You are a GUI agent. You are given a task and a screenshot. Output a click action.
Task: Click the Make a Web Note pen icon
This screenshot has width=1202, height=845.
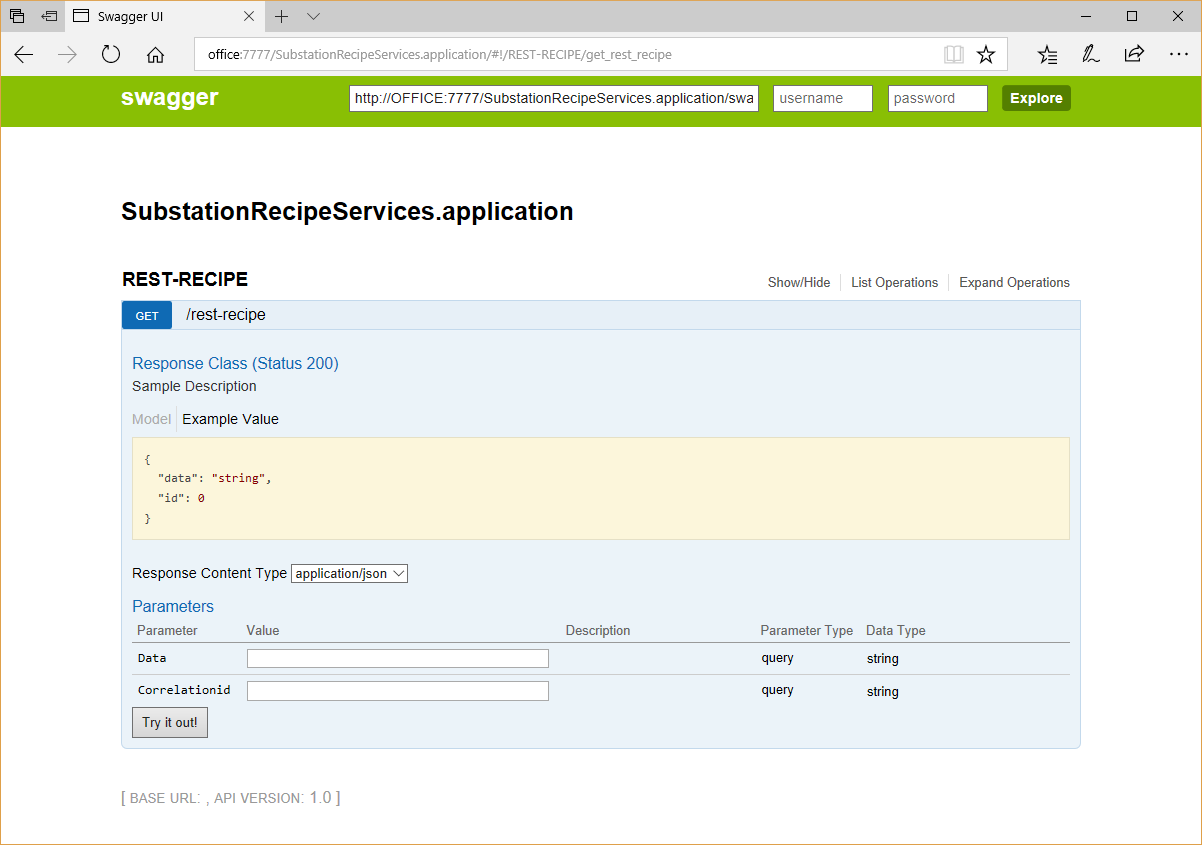(x=1091, y=55)
